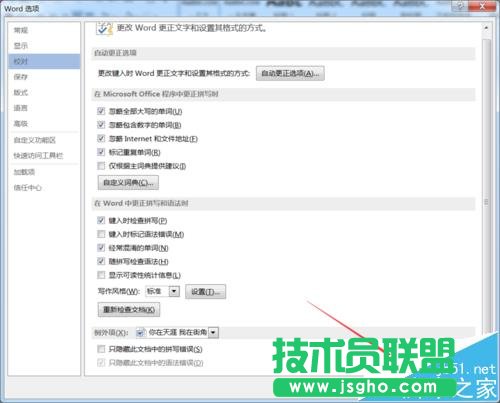Image resolution: width=500 pixels, height=403 pixels.
Task: Open the 高级 (Advanced) category
Action: (44, 124)
